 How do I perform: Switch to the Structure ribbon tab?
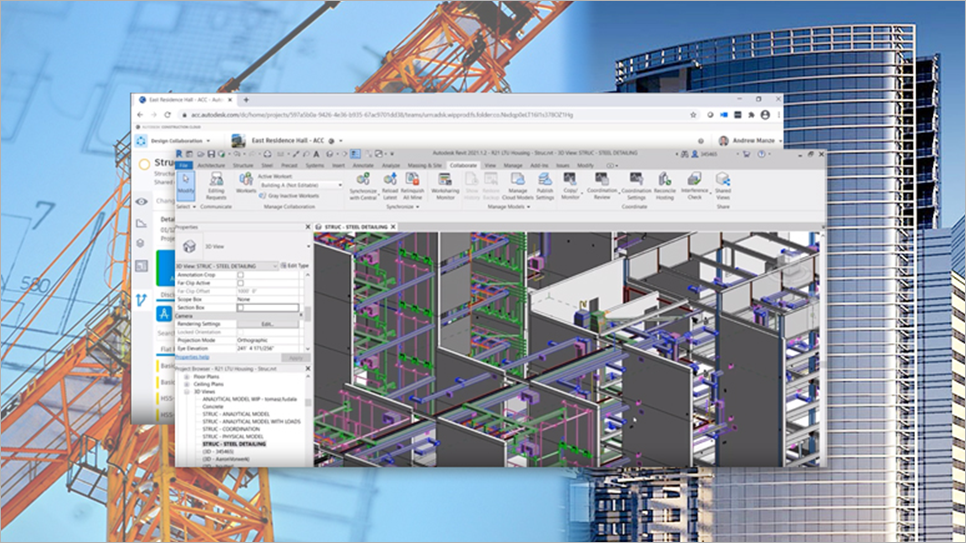243,165
